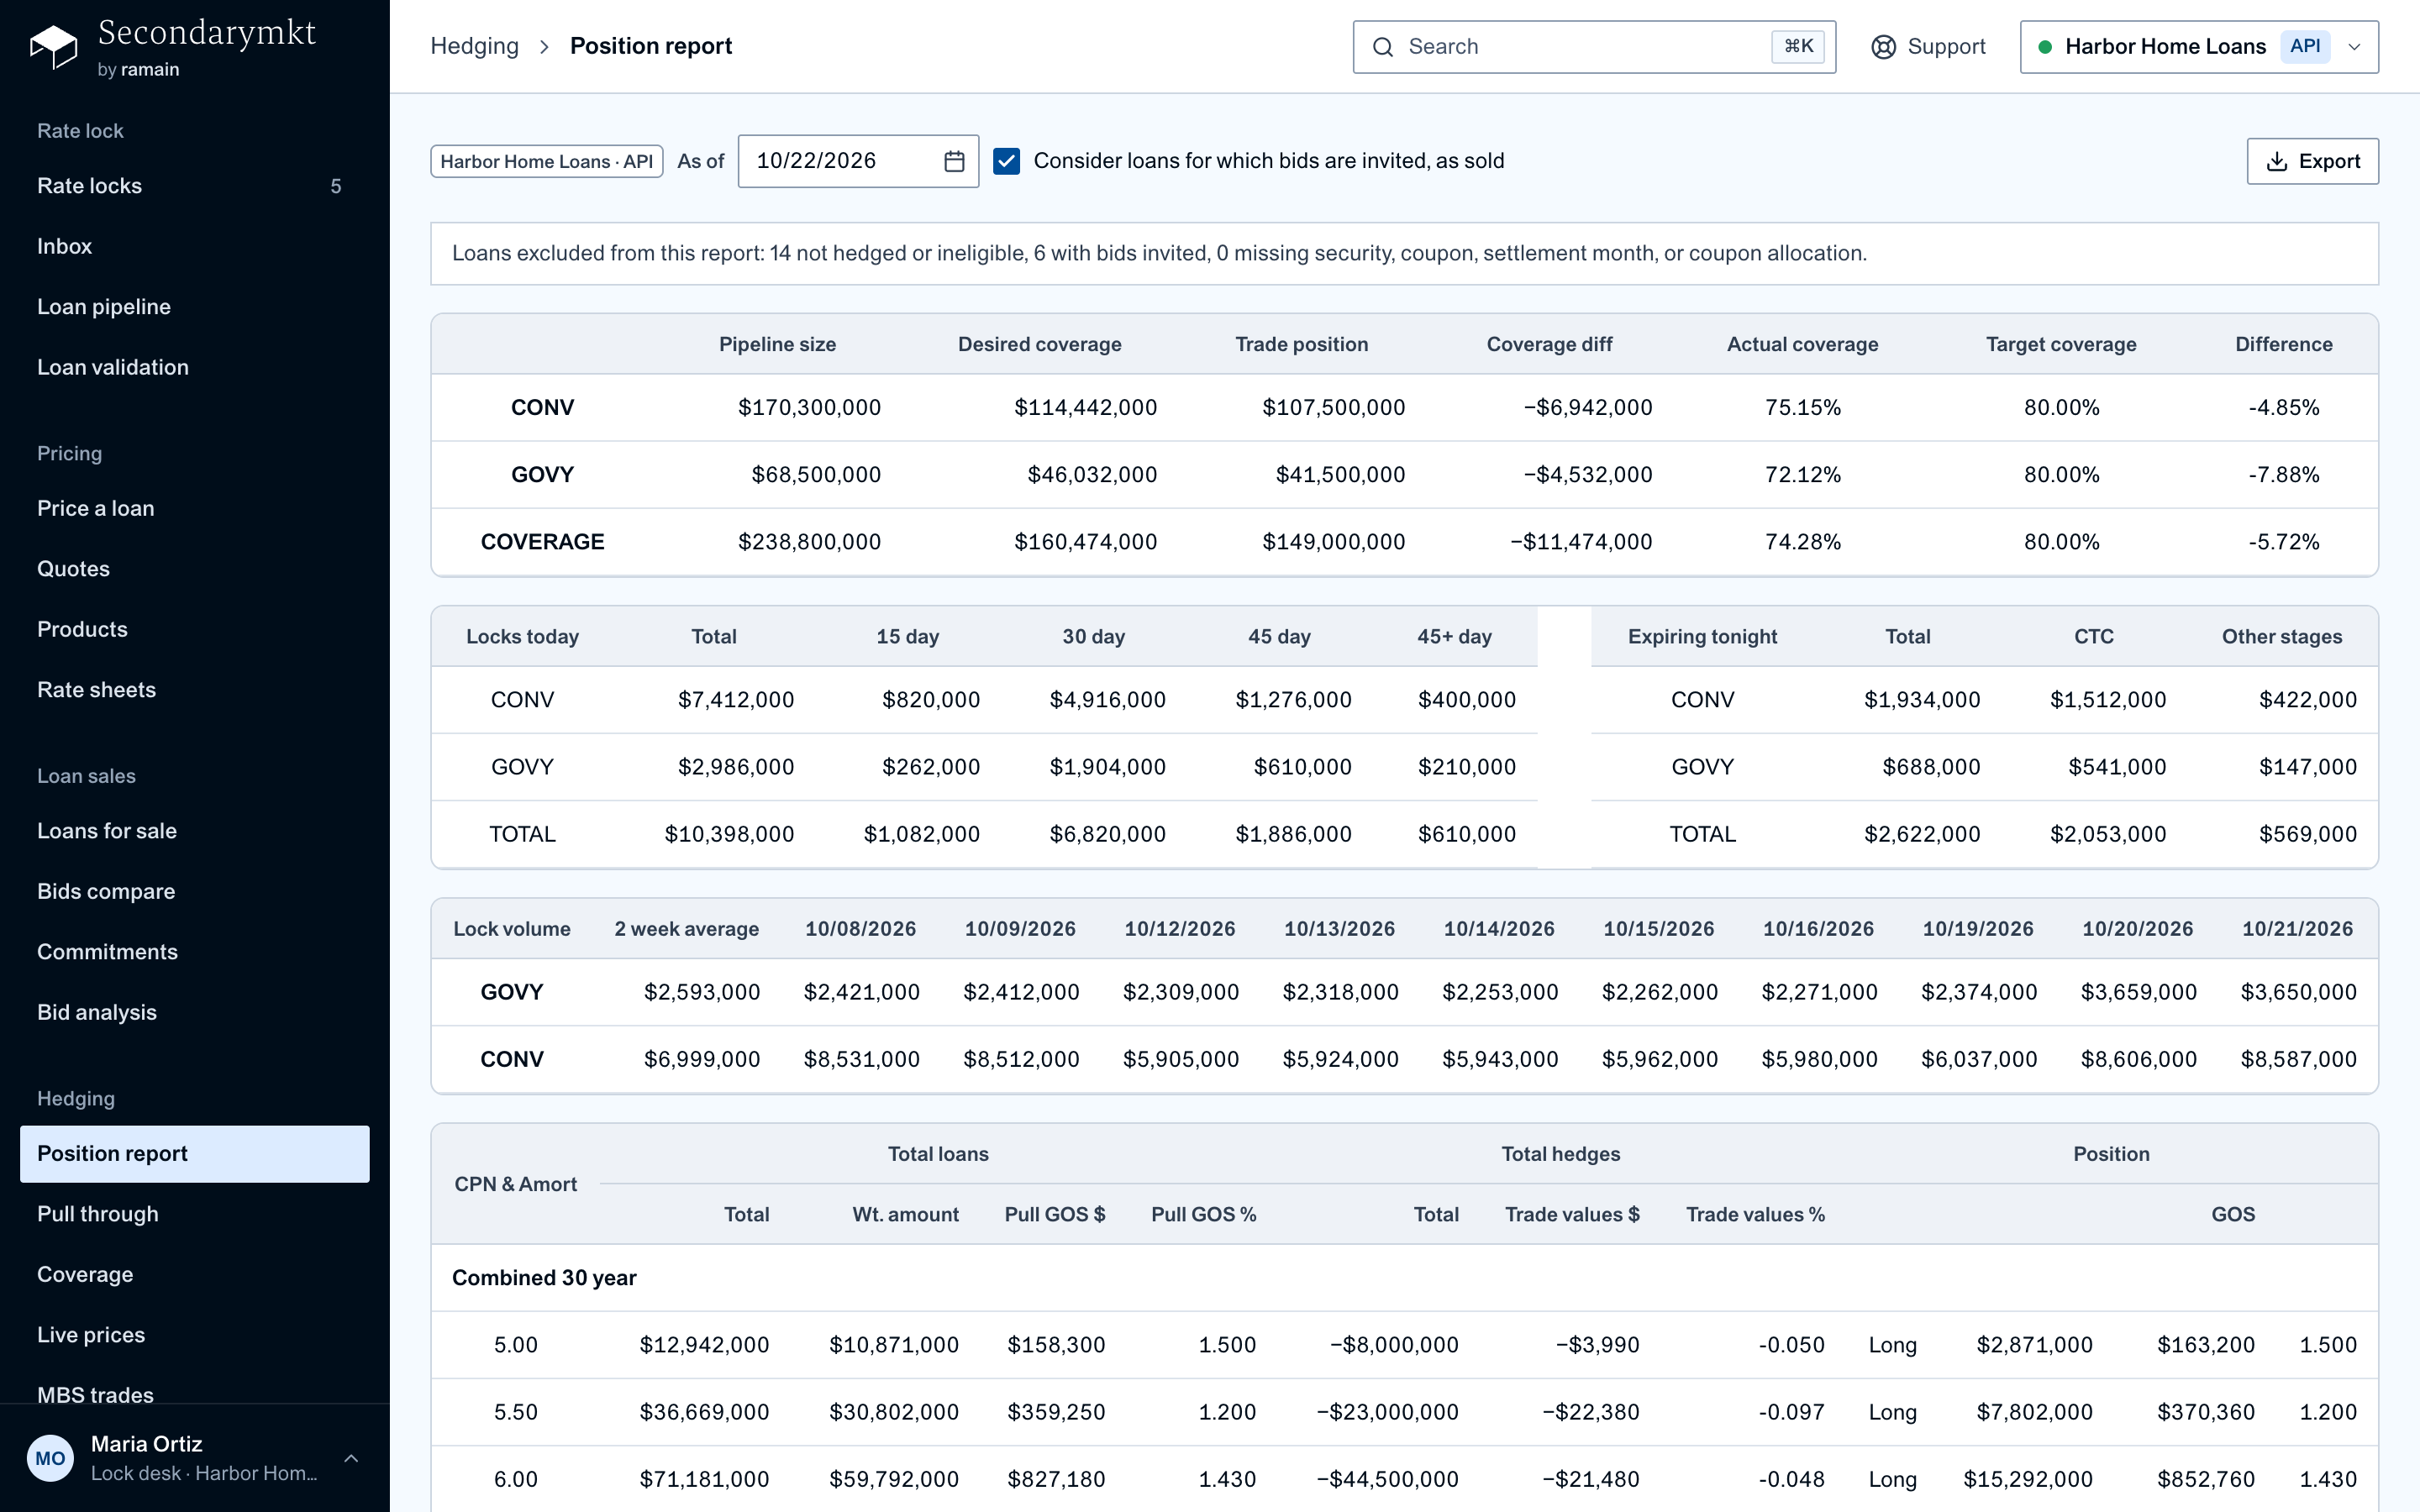This screenshot has width=2420, height=1512.
Task: Navigate to Quotes
Action: pyautogui.click(x=195, y=569)
